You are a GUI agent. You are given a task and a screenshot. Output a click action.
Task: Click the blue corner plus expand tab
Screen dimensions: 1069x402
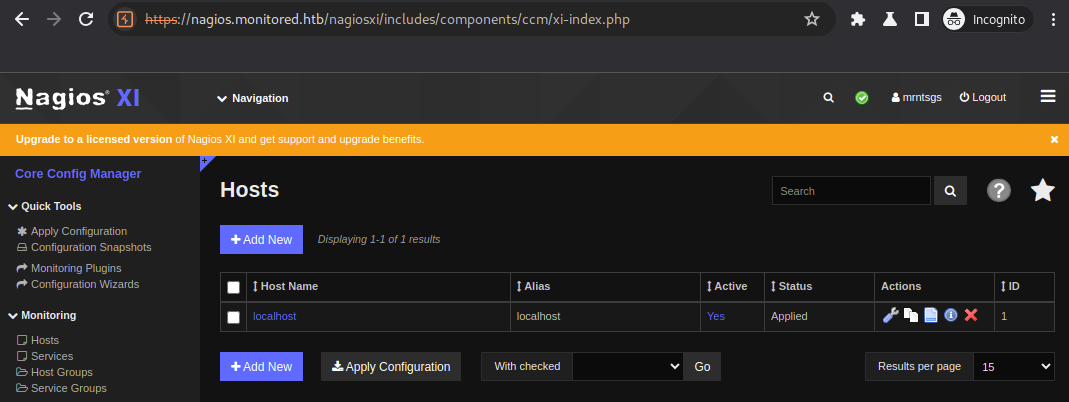205,161
